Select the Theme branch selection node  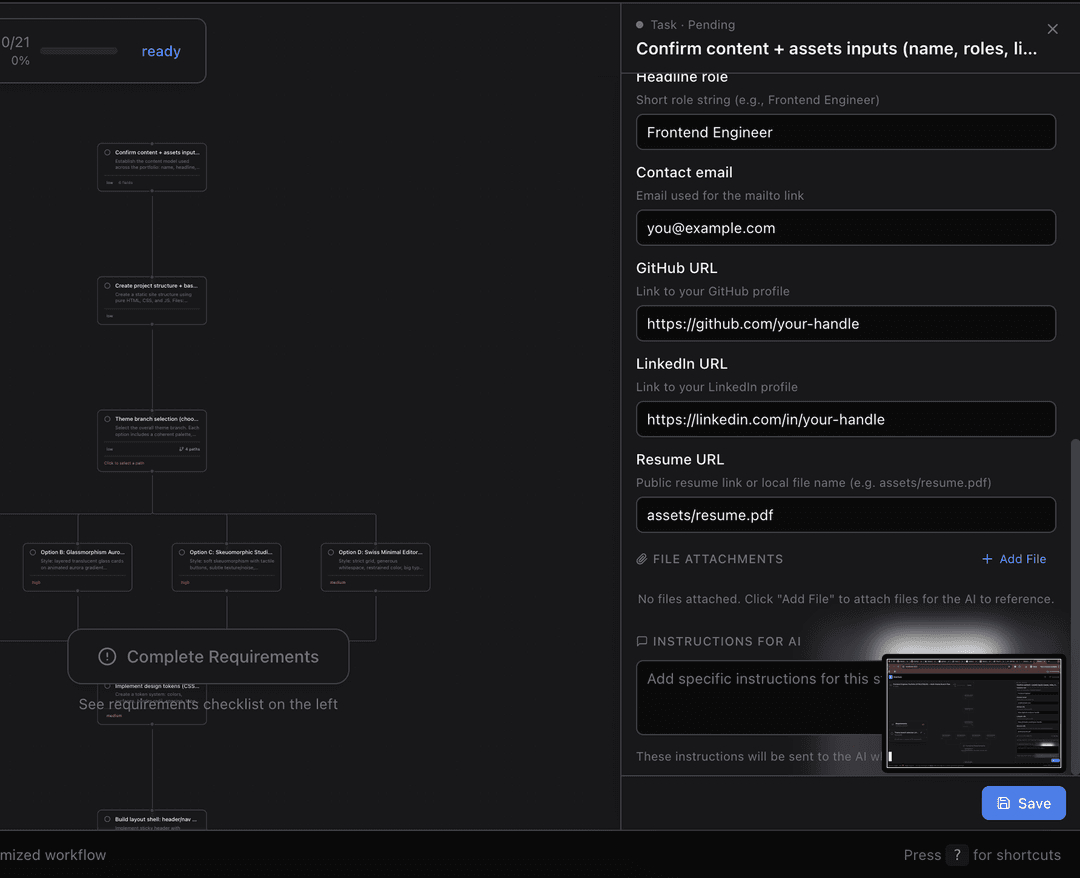[x=152, y=441]
